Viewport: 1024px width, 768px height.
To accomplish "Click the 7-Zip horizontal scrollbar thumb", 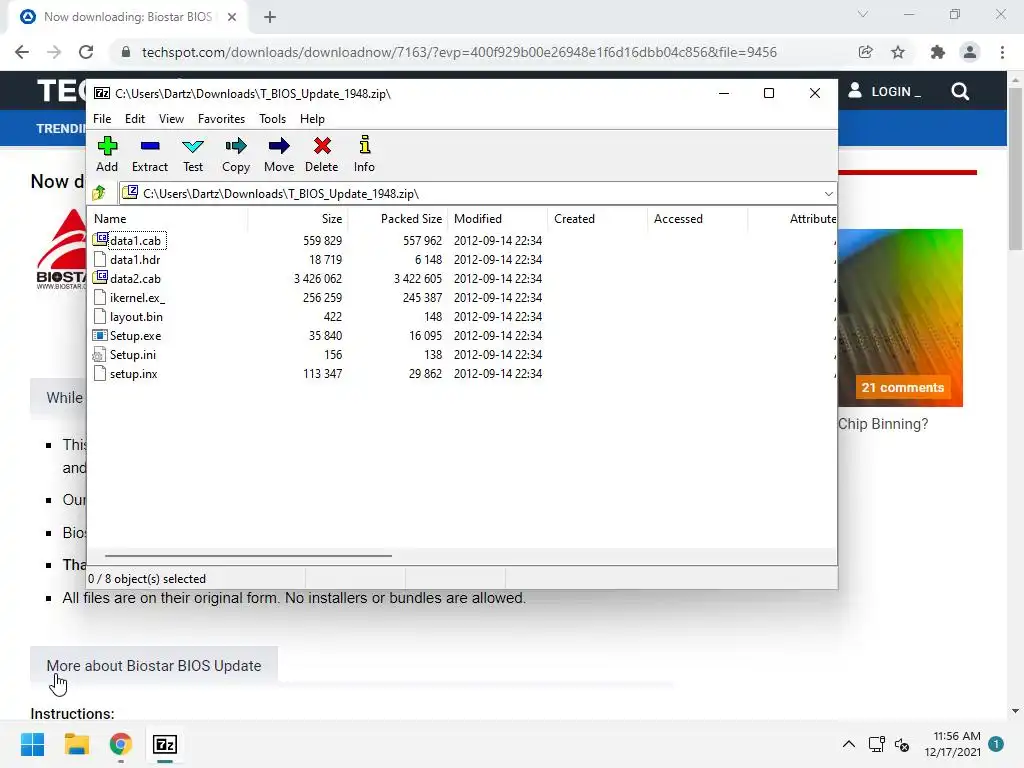I will 248,556.
